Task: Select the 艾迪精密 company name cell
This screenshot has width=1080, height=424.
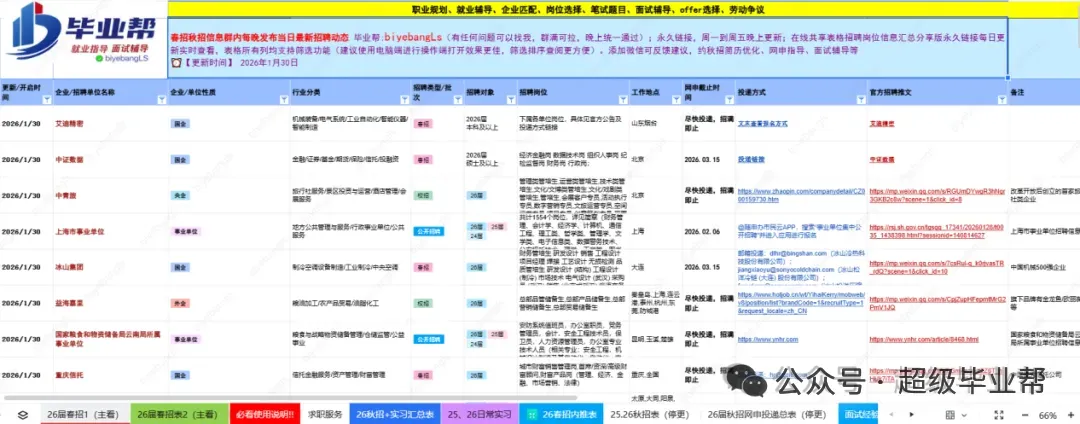Action: tap(110, 124)
